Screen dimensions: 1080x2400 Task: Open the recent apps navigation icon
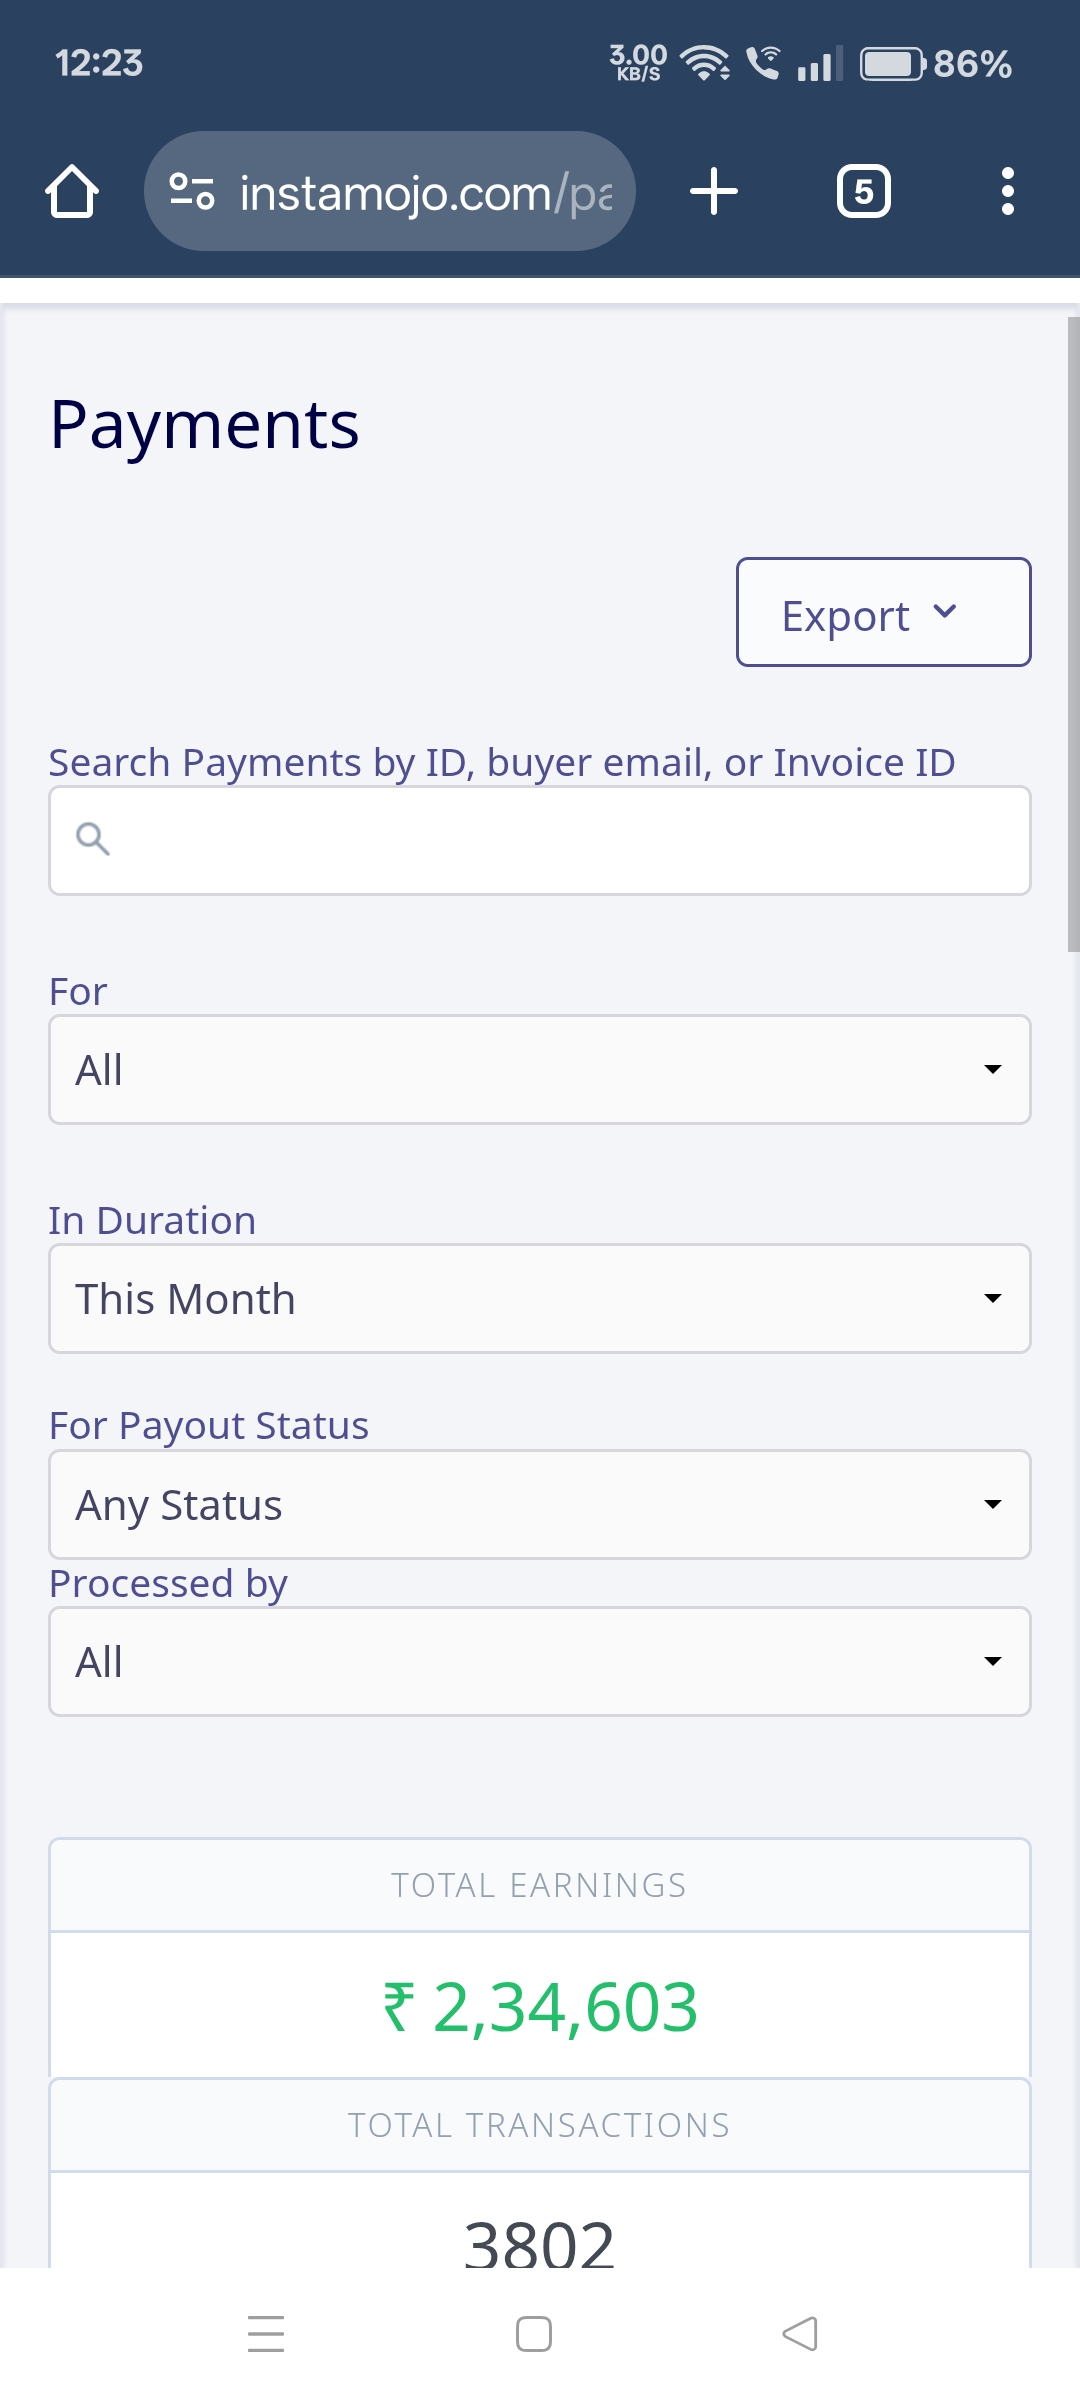tap(266, 2334)
